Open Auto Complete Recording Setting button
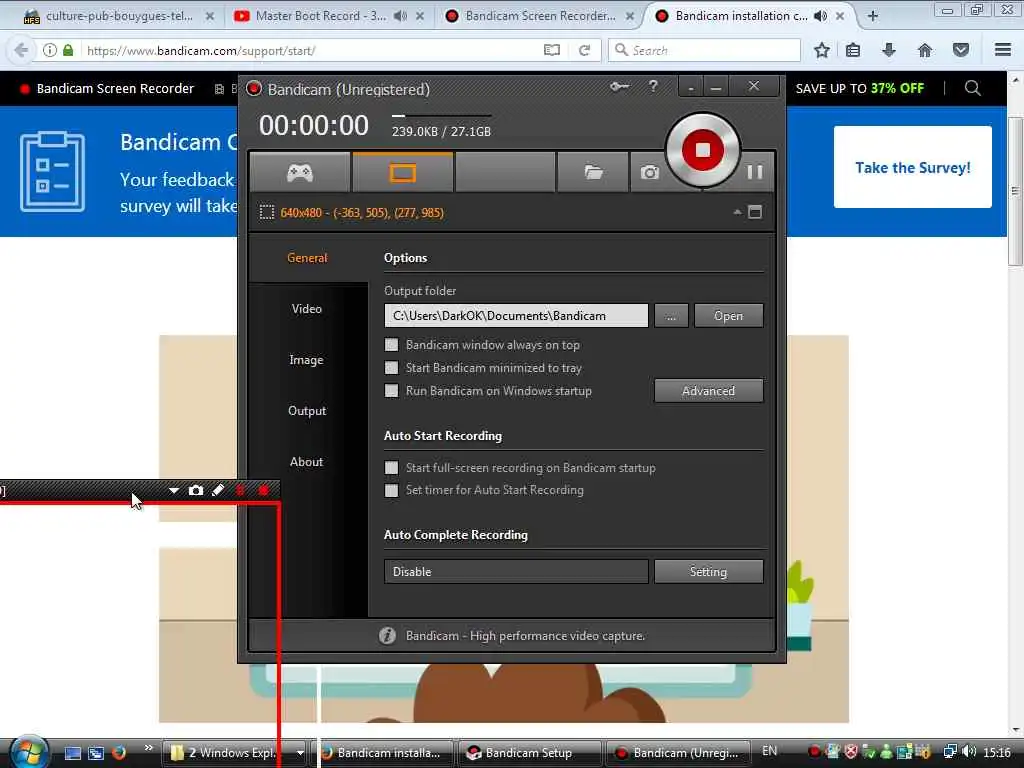Viewport: 1024px width, 768px height. pyautogui.click(x=709, y=571)
